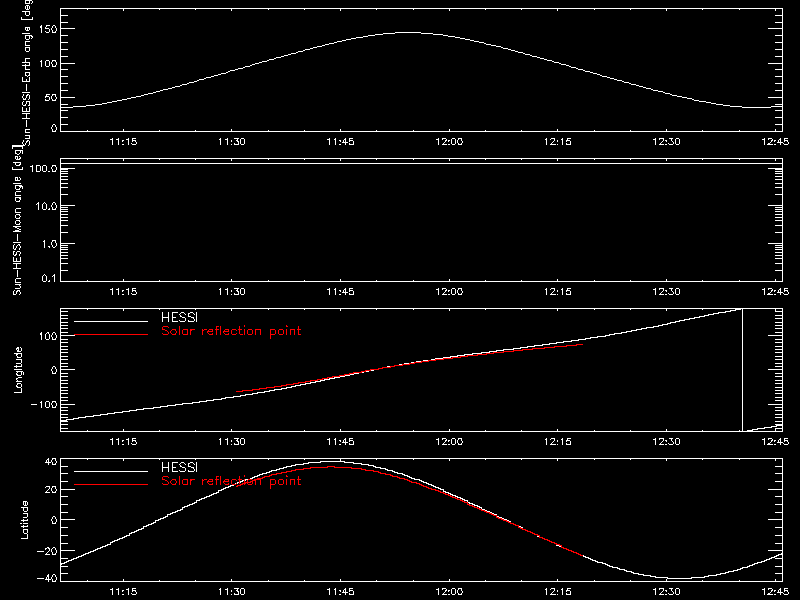Click the 10.0 tick label on Moon angle axis
Image resolution: width=800 pixels, height=600 pixels.
pos(46,206)
